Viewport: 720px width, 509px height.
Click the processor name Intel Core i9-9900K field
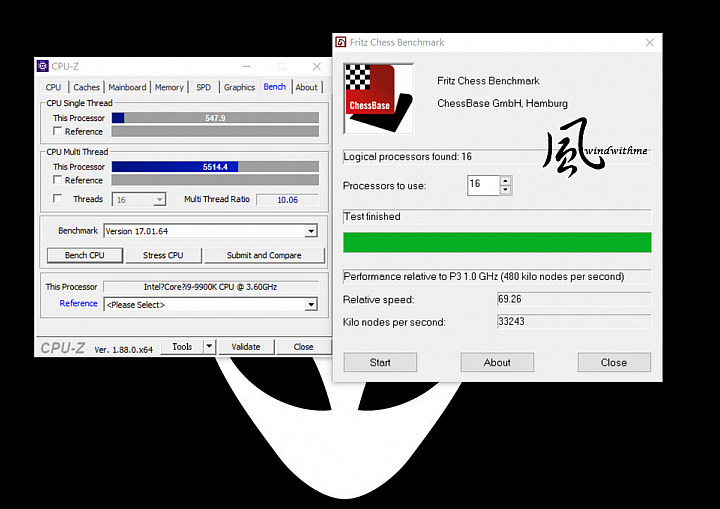tap(210, 287)
